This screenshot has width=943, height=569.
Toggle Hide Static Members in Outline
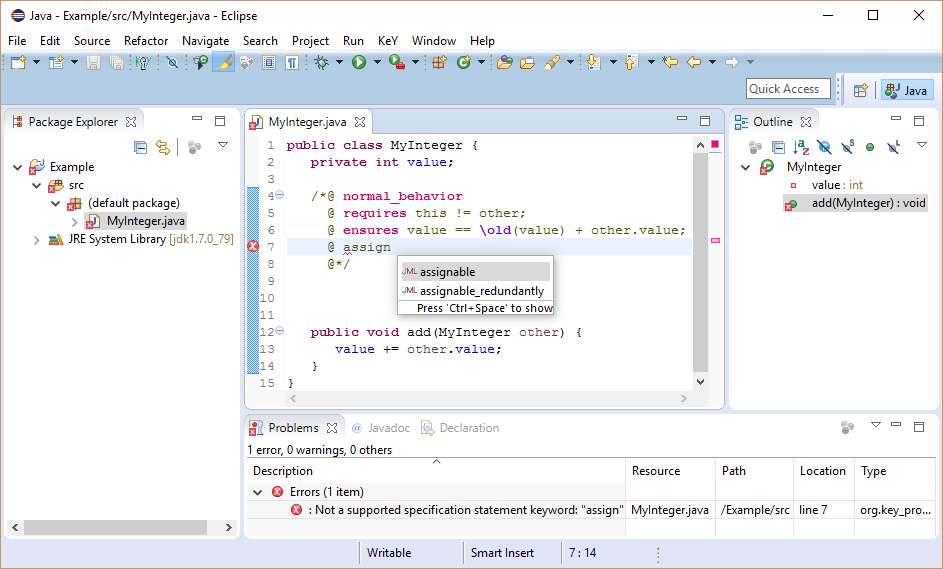pos(847,147)
